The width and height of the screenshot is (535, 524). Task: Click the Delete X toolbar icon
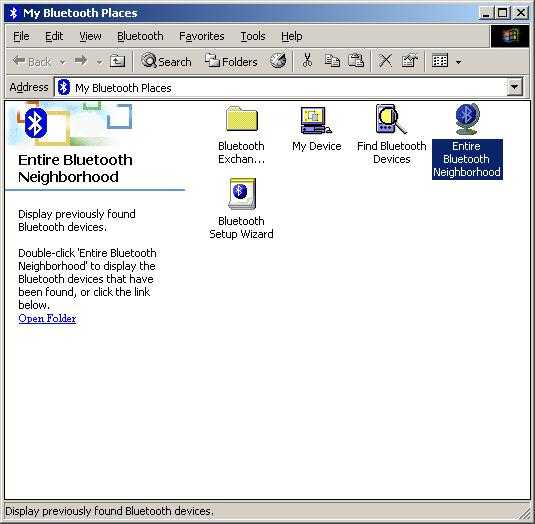click(385, 61)
